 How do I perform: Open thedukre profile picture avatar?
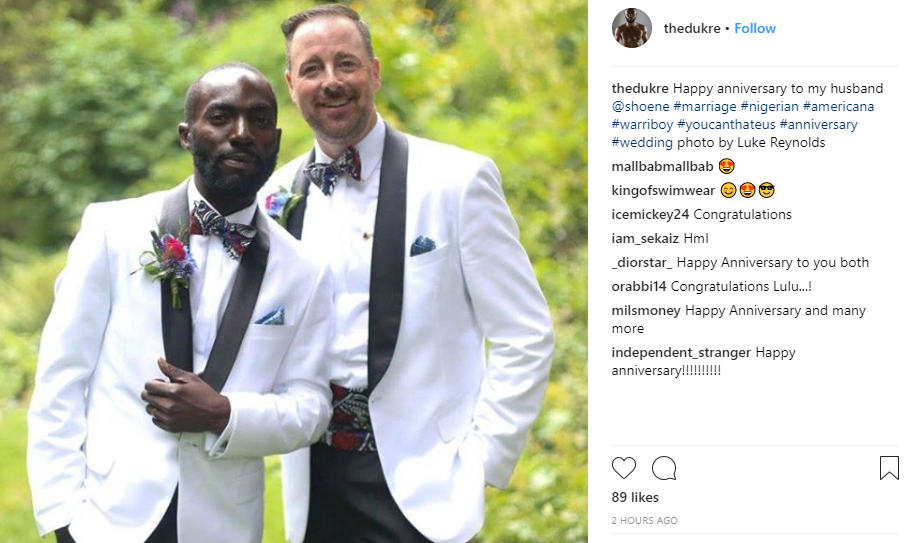(632, 28)
